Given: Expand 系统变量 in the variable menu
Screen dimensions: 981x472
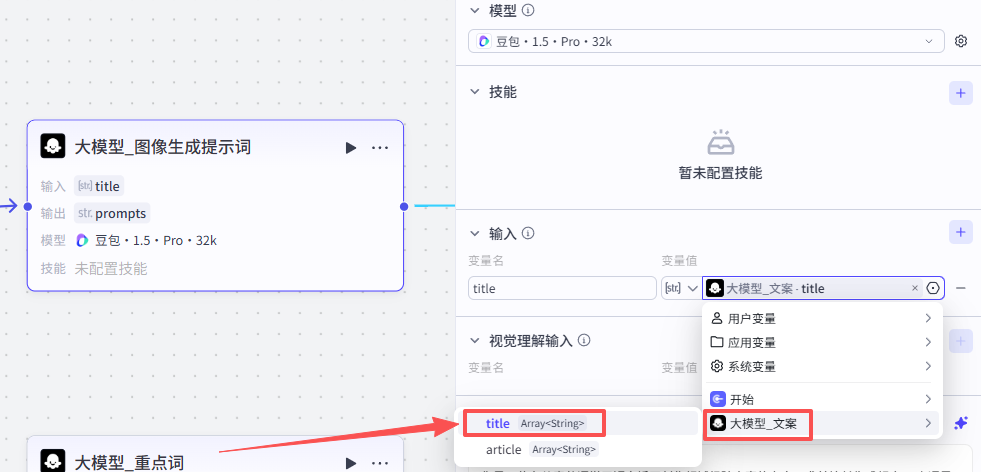Looking at the screenshot, I should pos(822,367).
